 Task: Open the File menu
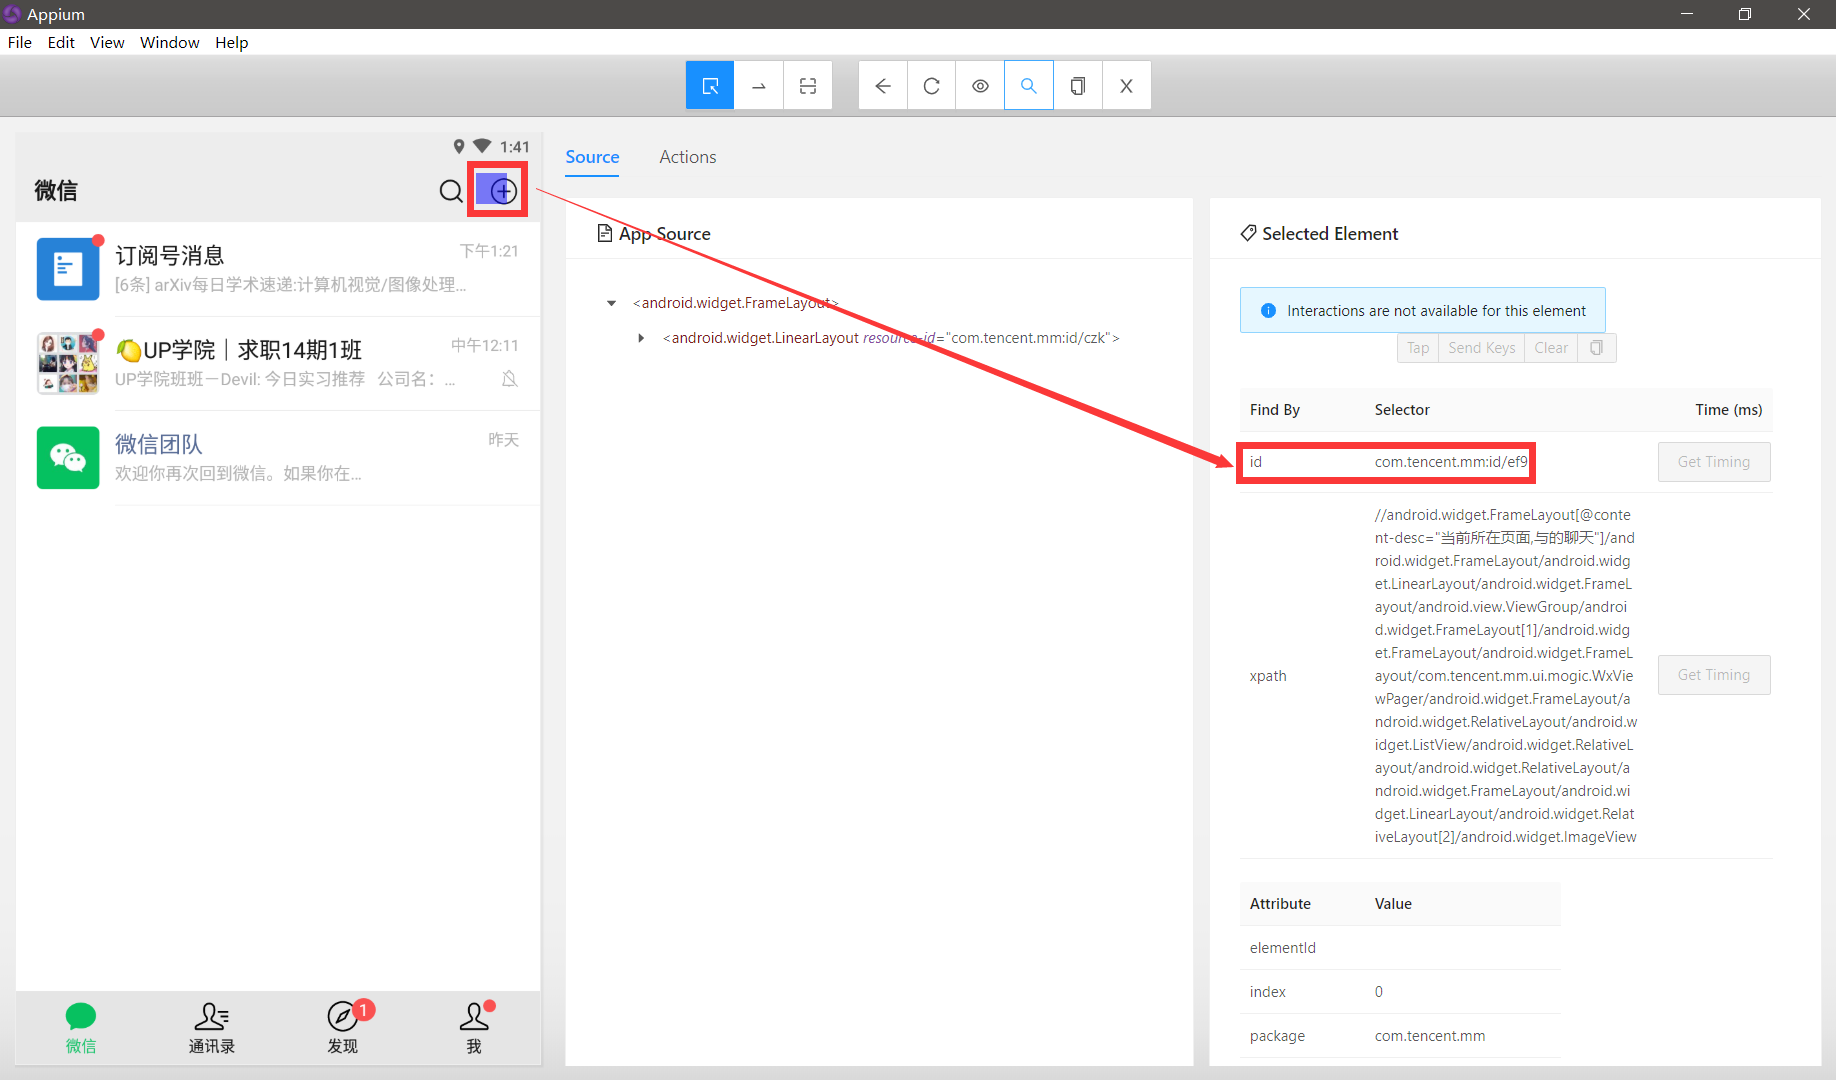[x=20, y=42]
